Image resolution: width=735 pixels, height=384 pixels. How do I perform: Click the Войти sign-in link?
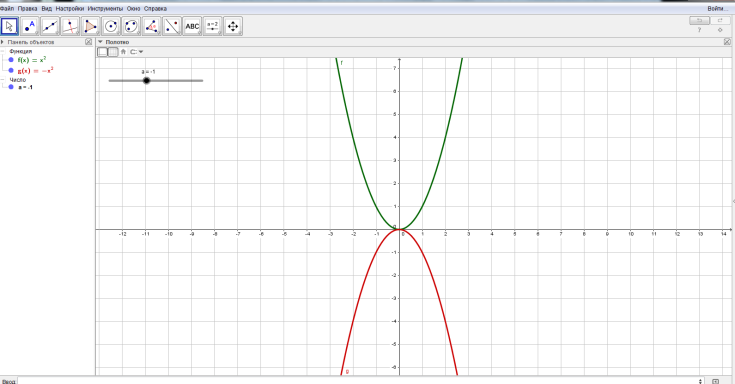(717, 8)
